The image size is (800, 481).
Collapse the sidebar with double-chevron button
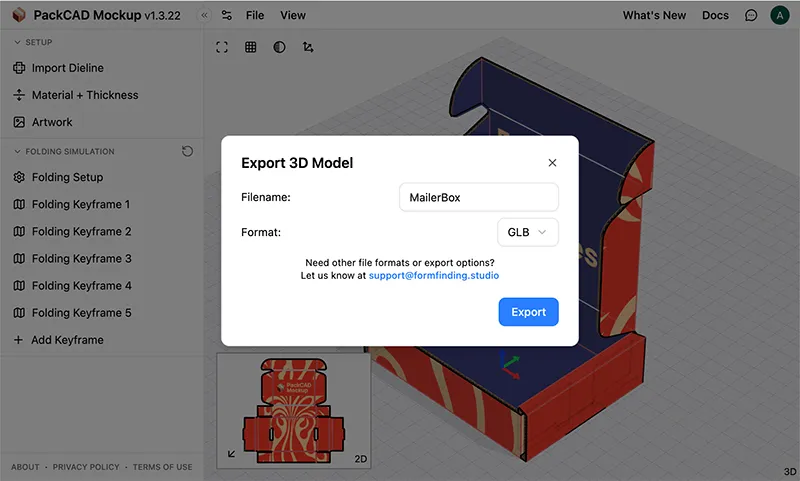pos(204,15)
